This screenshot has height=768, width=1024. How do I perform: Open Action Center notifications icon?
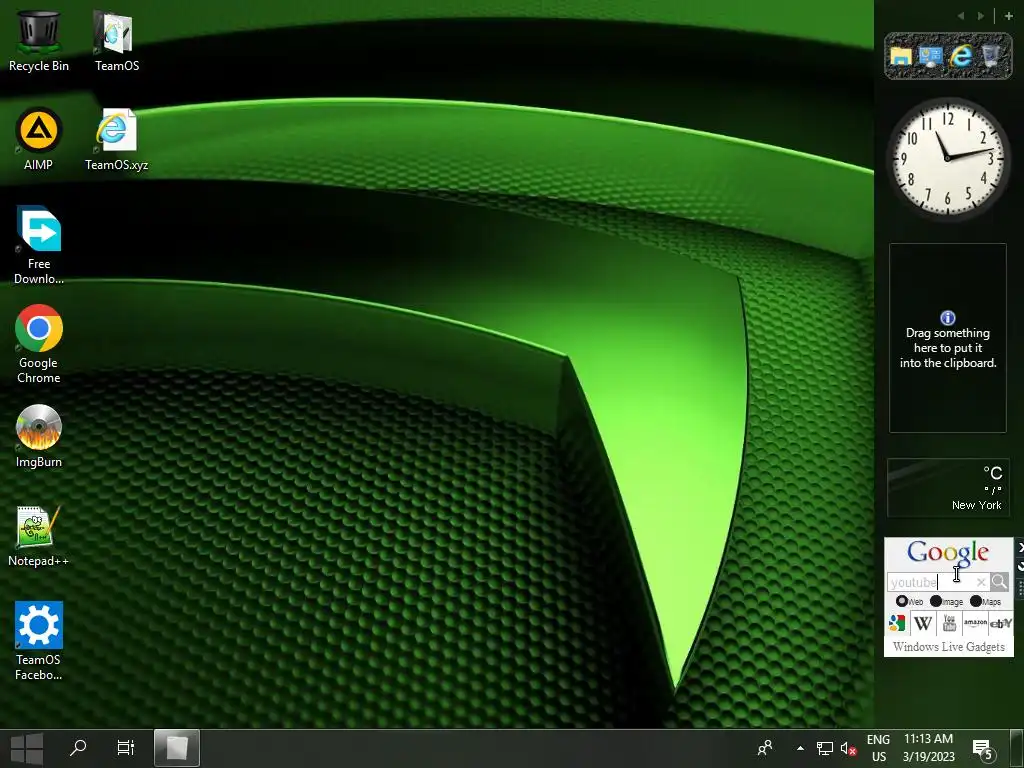click(x=984, y=749)
